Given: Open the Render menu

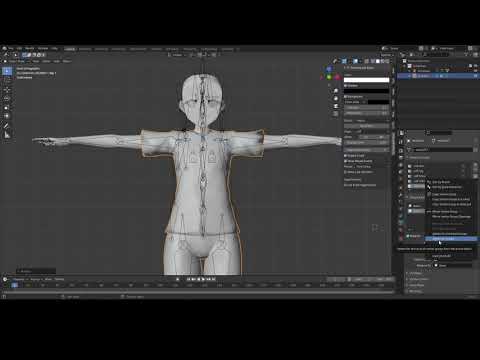Looking at the screenshot, I should pyautogui.click(x=30, y=49).
